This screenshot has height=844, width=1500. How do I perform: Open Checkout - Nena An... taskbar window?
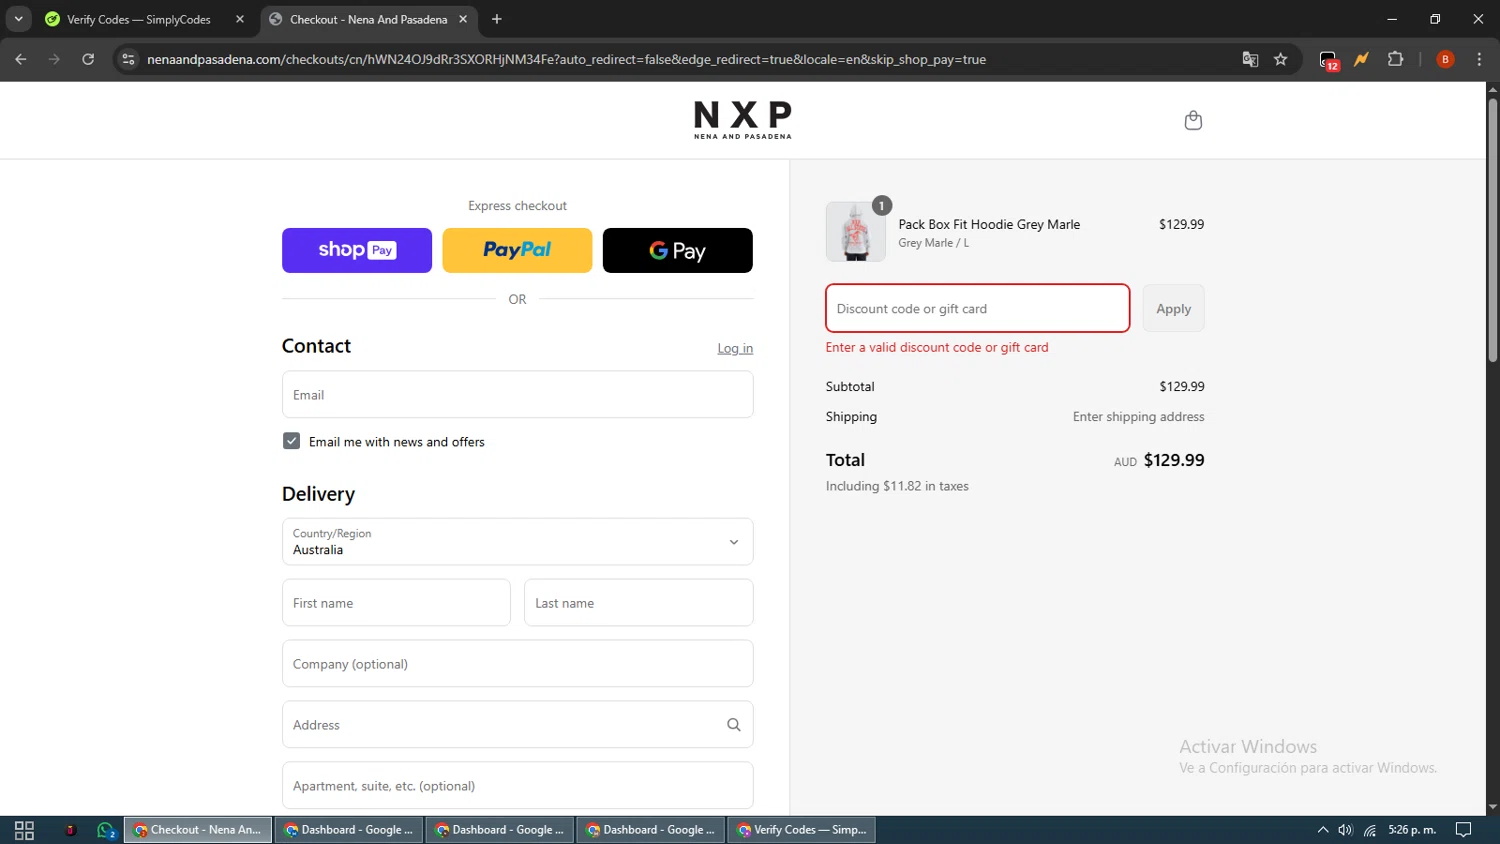[198, 830]
